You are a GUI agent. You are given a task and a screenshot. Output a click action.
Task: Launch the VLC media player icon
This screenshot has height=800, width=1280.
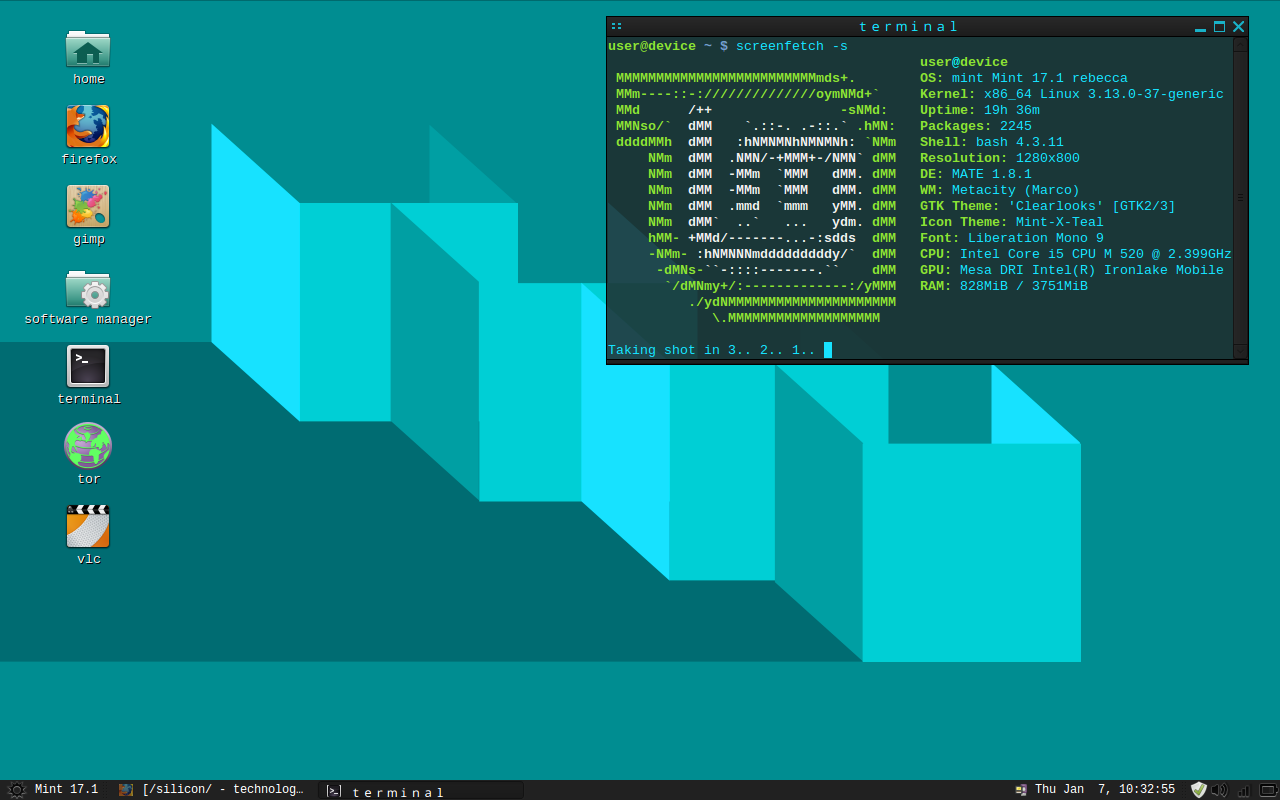tap(88, 527)
